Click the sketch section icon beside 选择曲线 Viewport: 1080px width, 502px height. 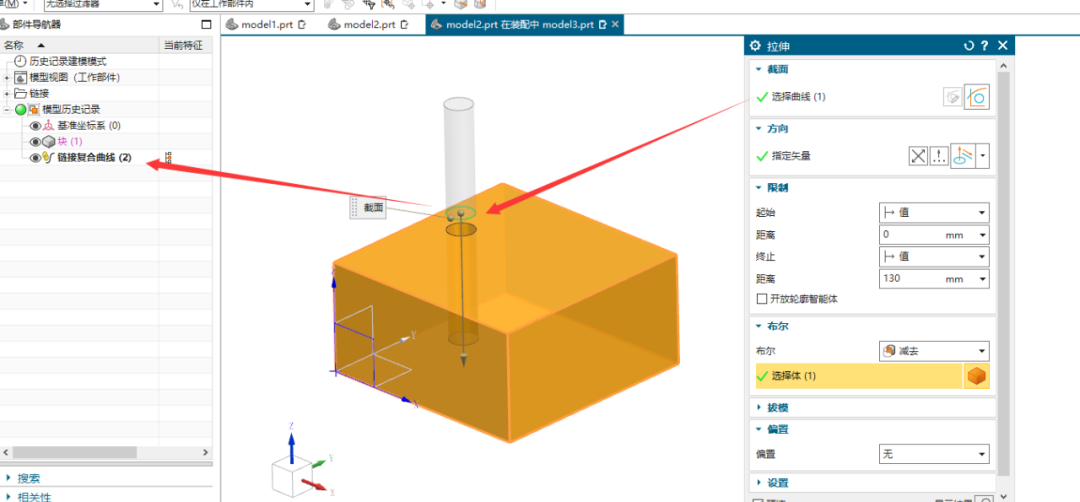953,97
